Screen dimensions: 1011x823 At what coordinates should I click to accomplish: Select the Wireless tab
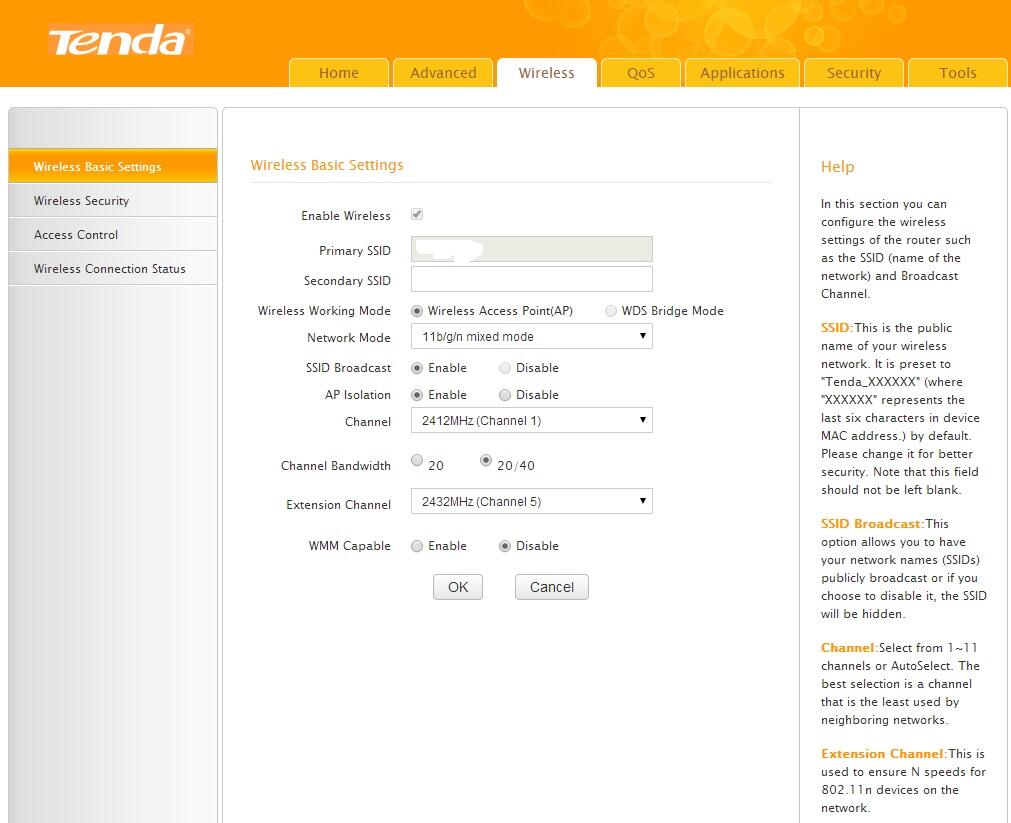click(546, 72)
